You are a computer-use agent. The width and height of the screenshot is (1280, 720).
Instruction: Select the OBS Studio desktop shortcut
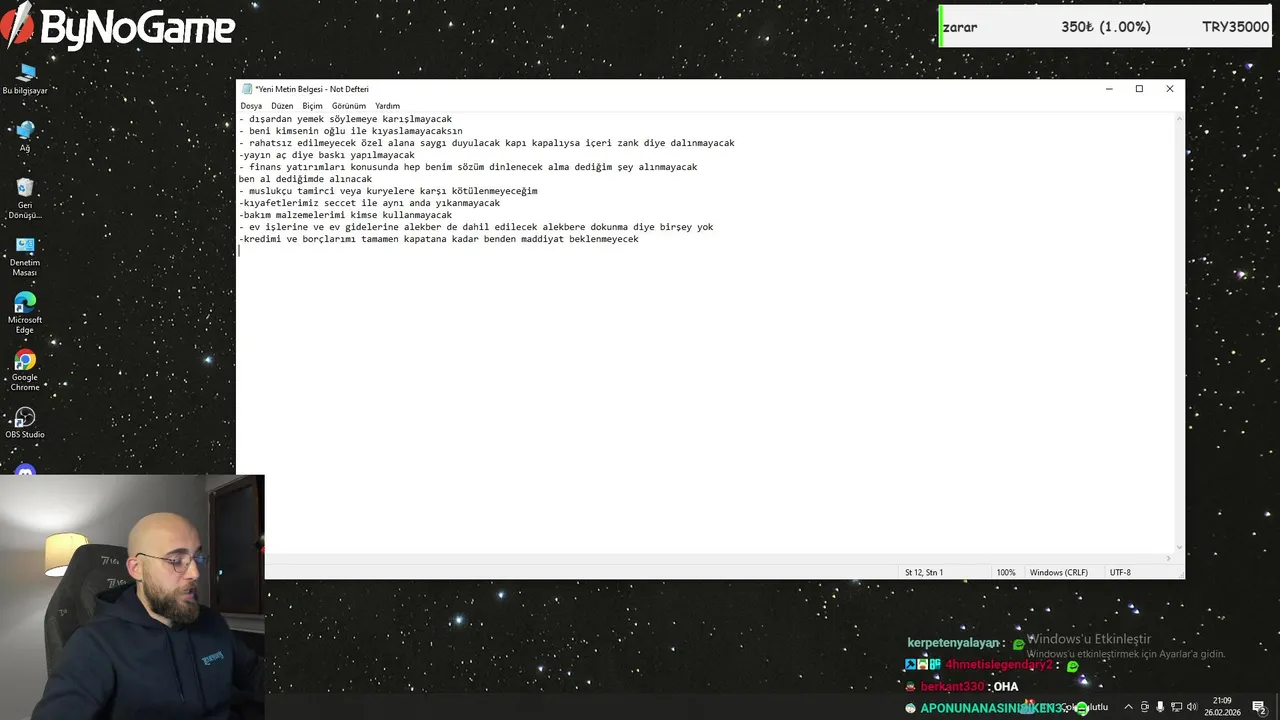[x=25, y=422]
